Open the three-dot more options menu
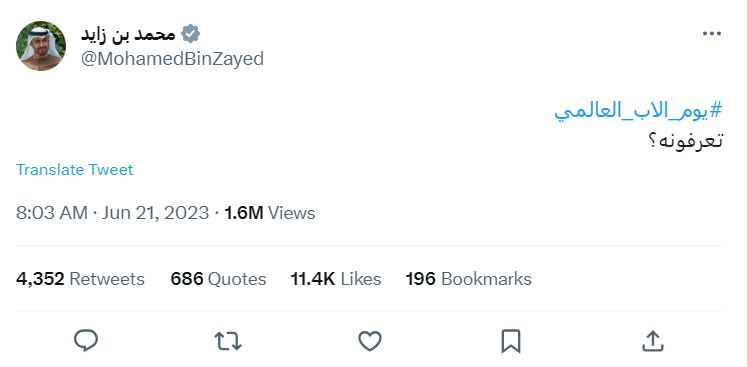Screen dimensions: 747x367 712,34
